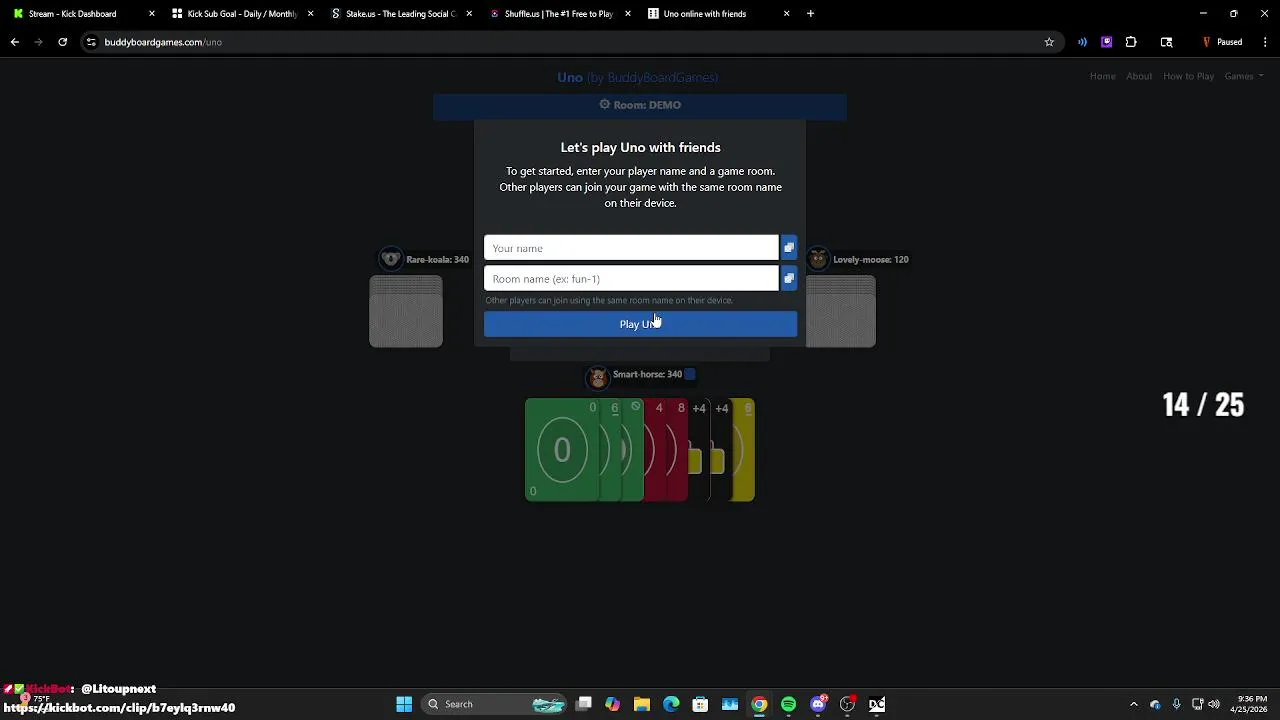The height and width of the screenshot is (720, 1280).
Task: Click the buddyboardgames.com/uno address bar
Action: tap(570, 42)
